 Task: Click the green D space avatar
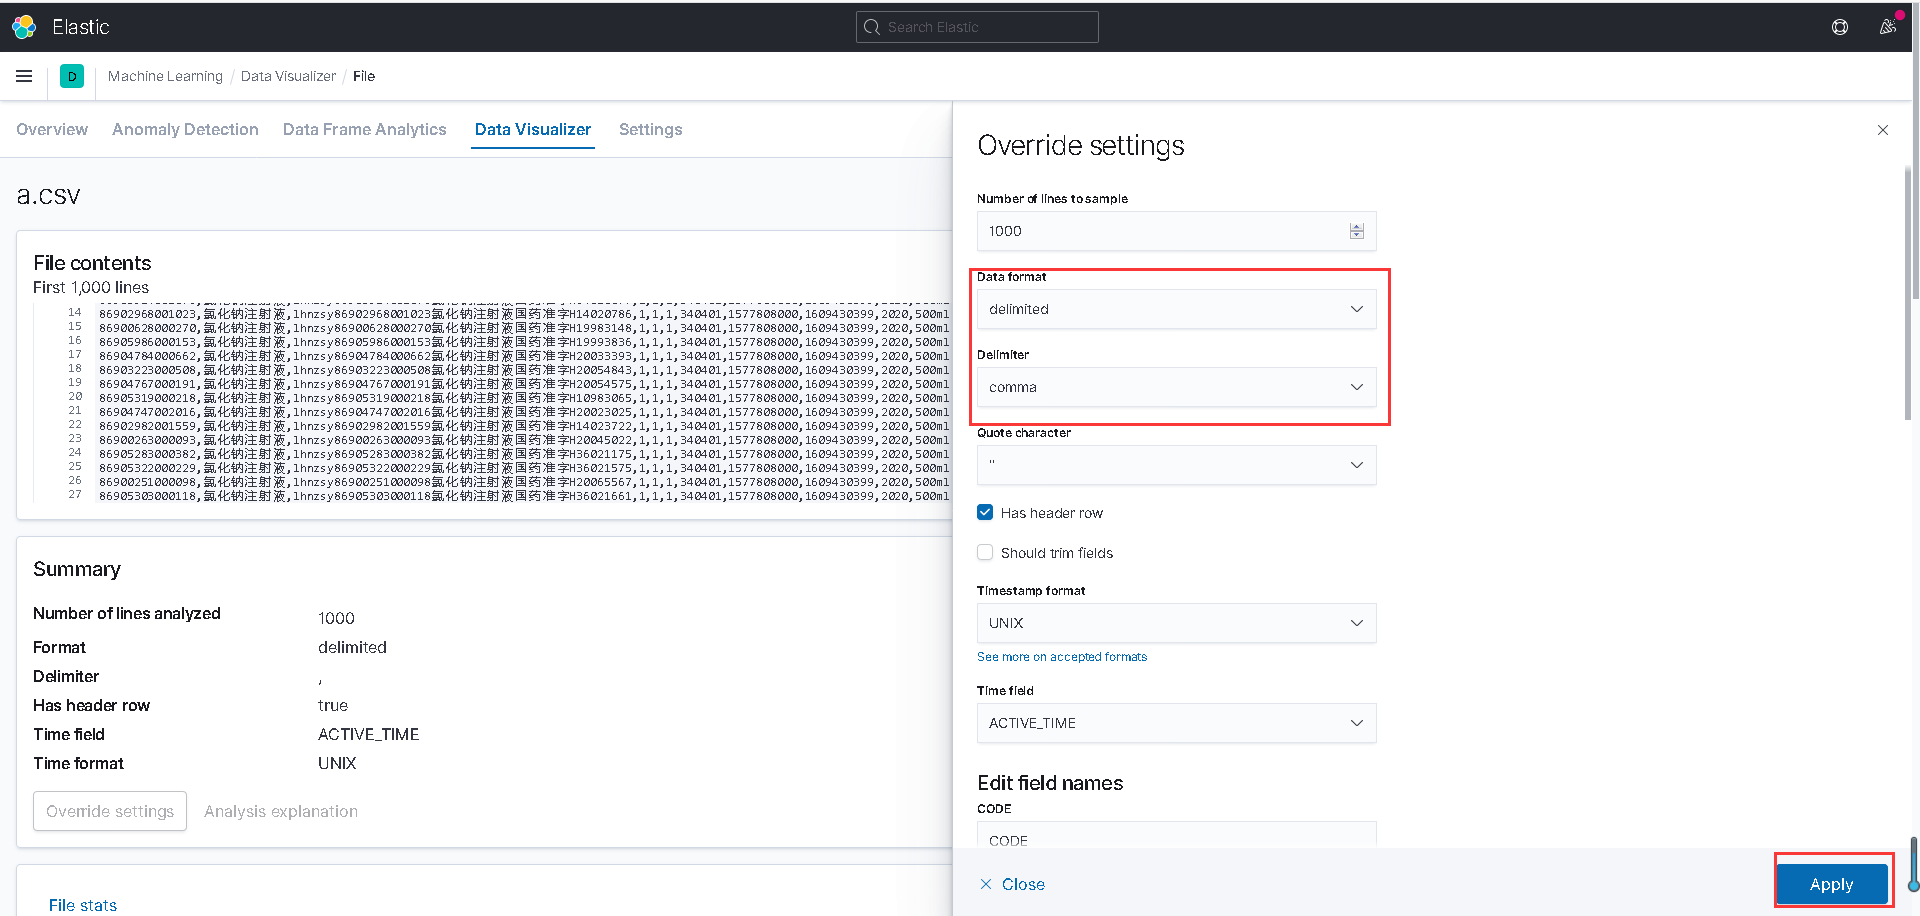72,76
